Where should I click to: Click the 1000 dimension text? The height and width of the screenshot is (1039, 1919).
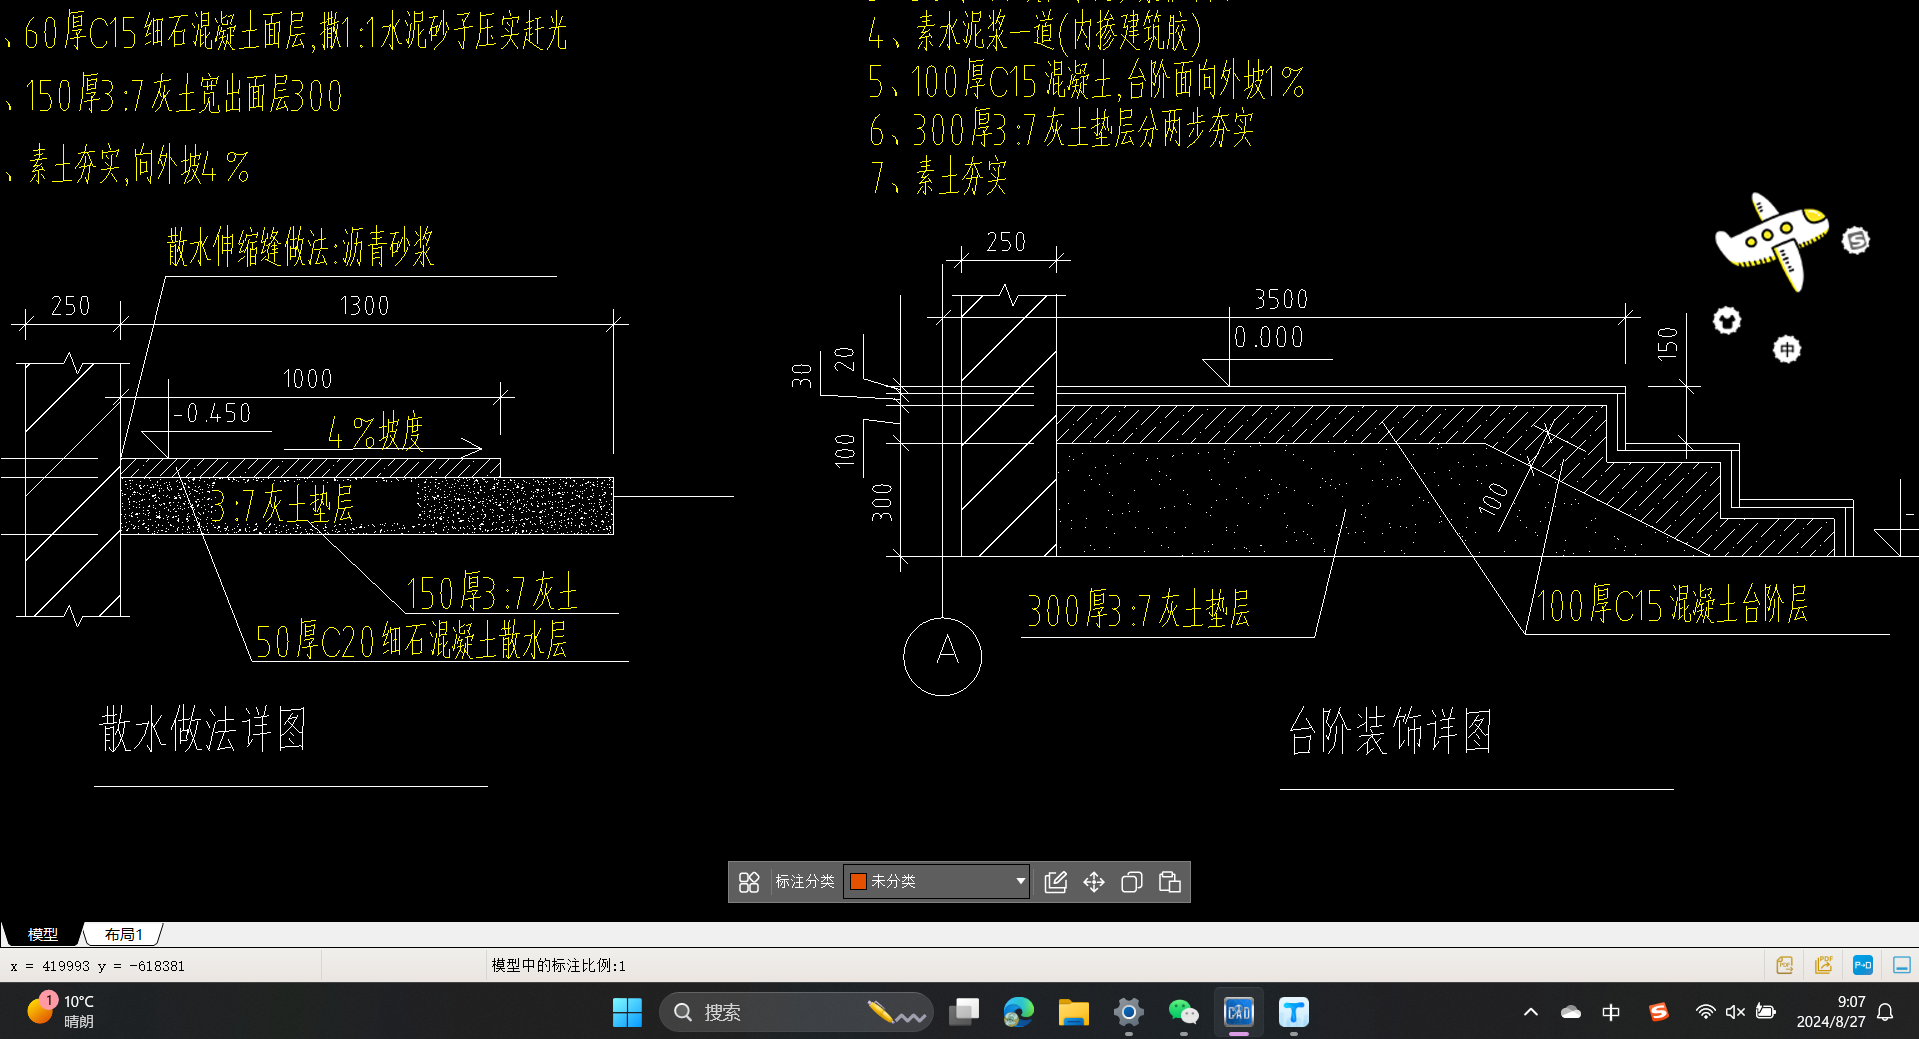307,379
